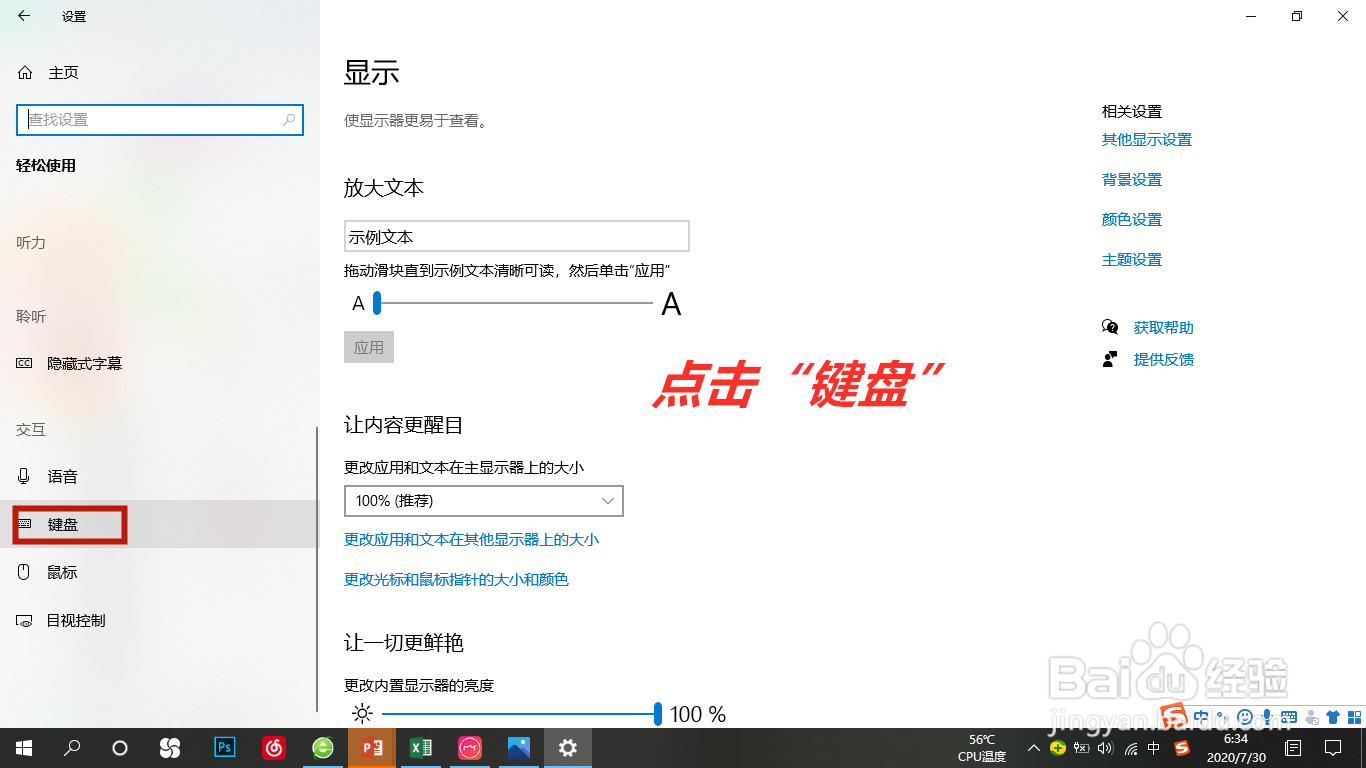The height and width of the screenshot is (768, 1366).
Task: Select the 键盘 keyboard icon in sidebar
Action: [x=27, y=523]
